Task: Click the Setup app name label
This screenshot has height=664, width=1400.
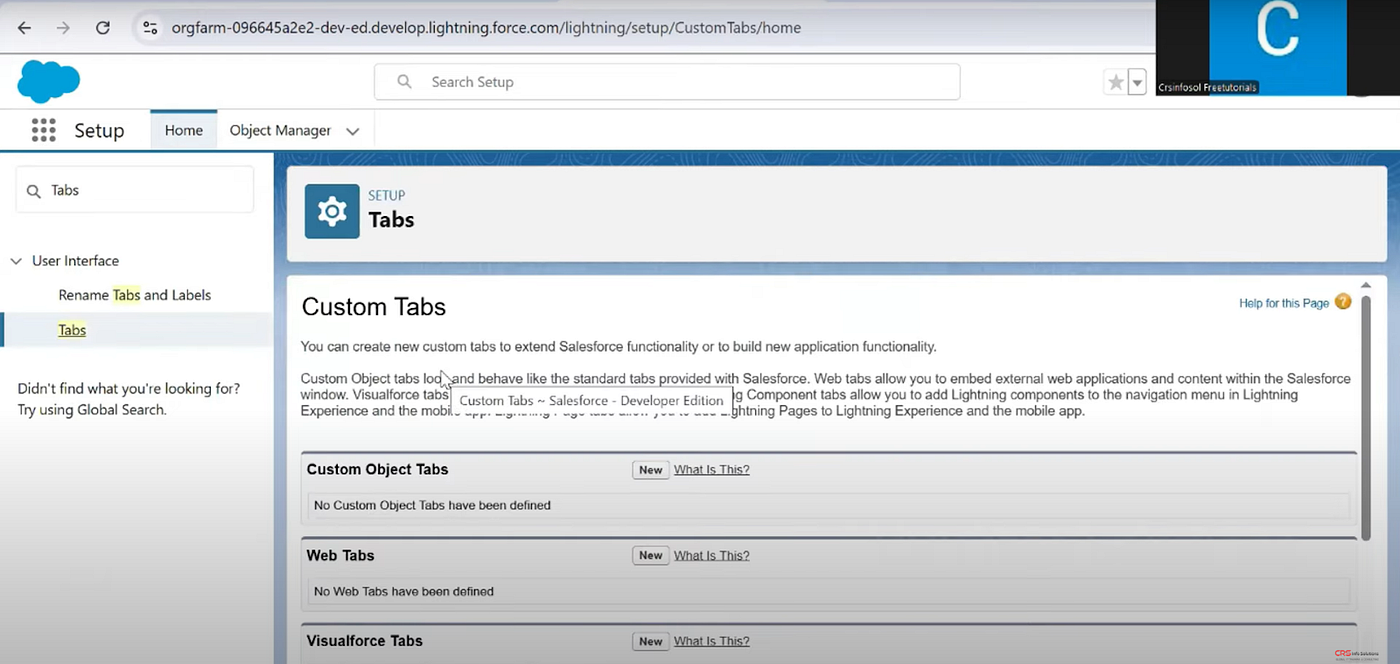Action: pyautogui.click(x=99, y=130)
